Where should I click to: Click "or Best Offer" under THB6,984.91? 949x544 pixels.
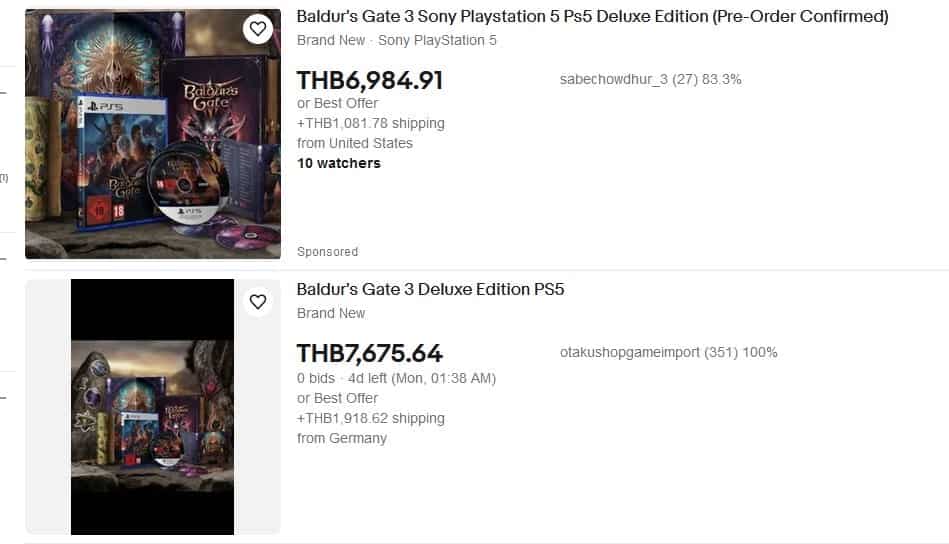[x=337, y=103]
